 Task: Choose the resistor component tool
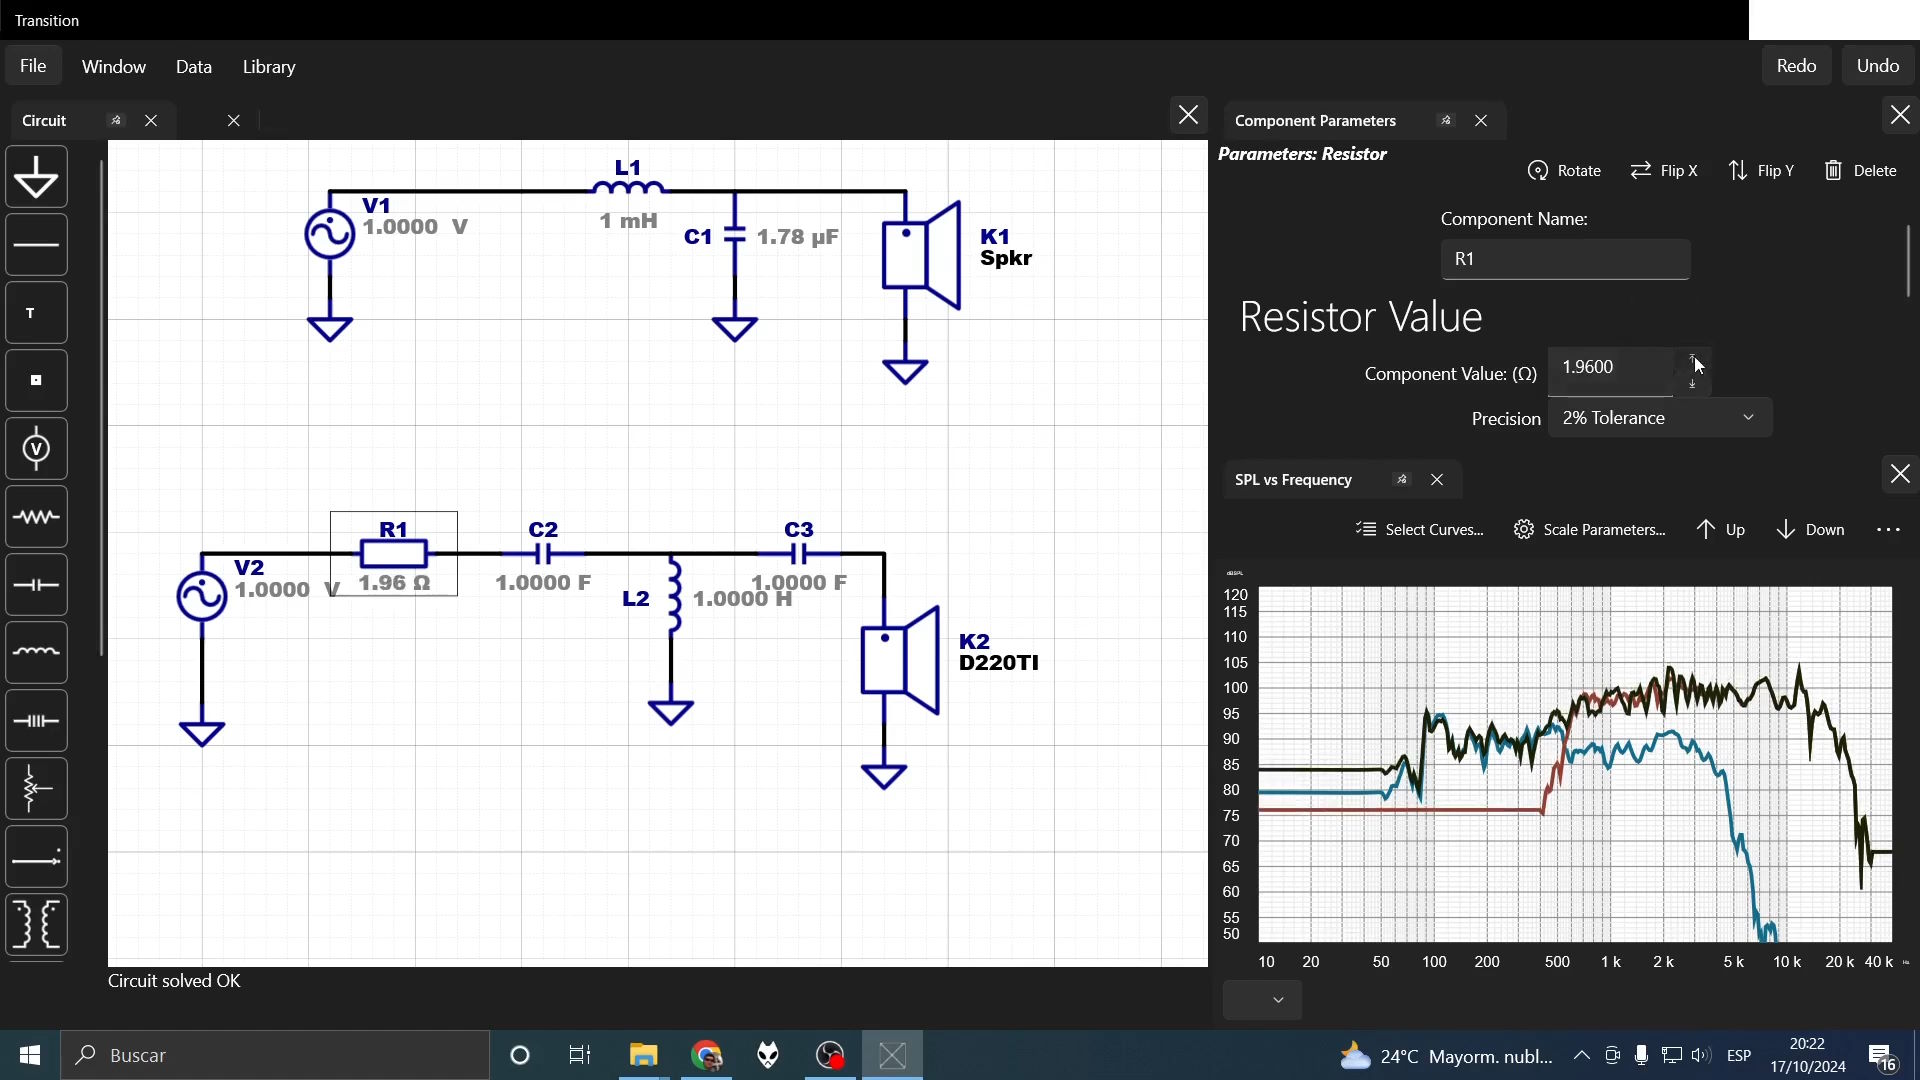coord(36,517)
